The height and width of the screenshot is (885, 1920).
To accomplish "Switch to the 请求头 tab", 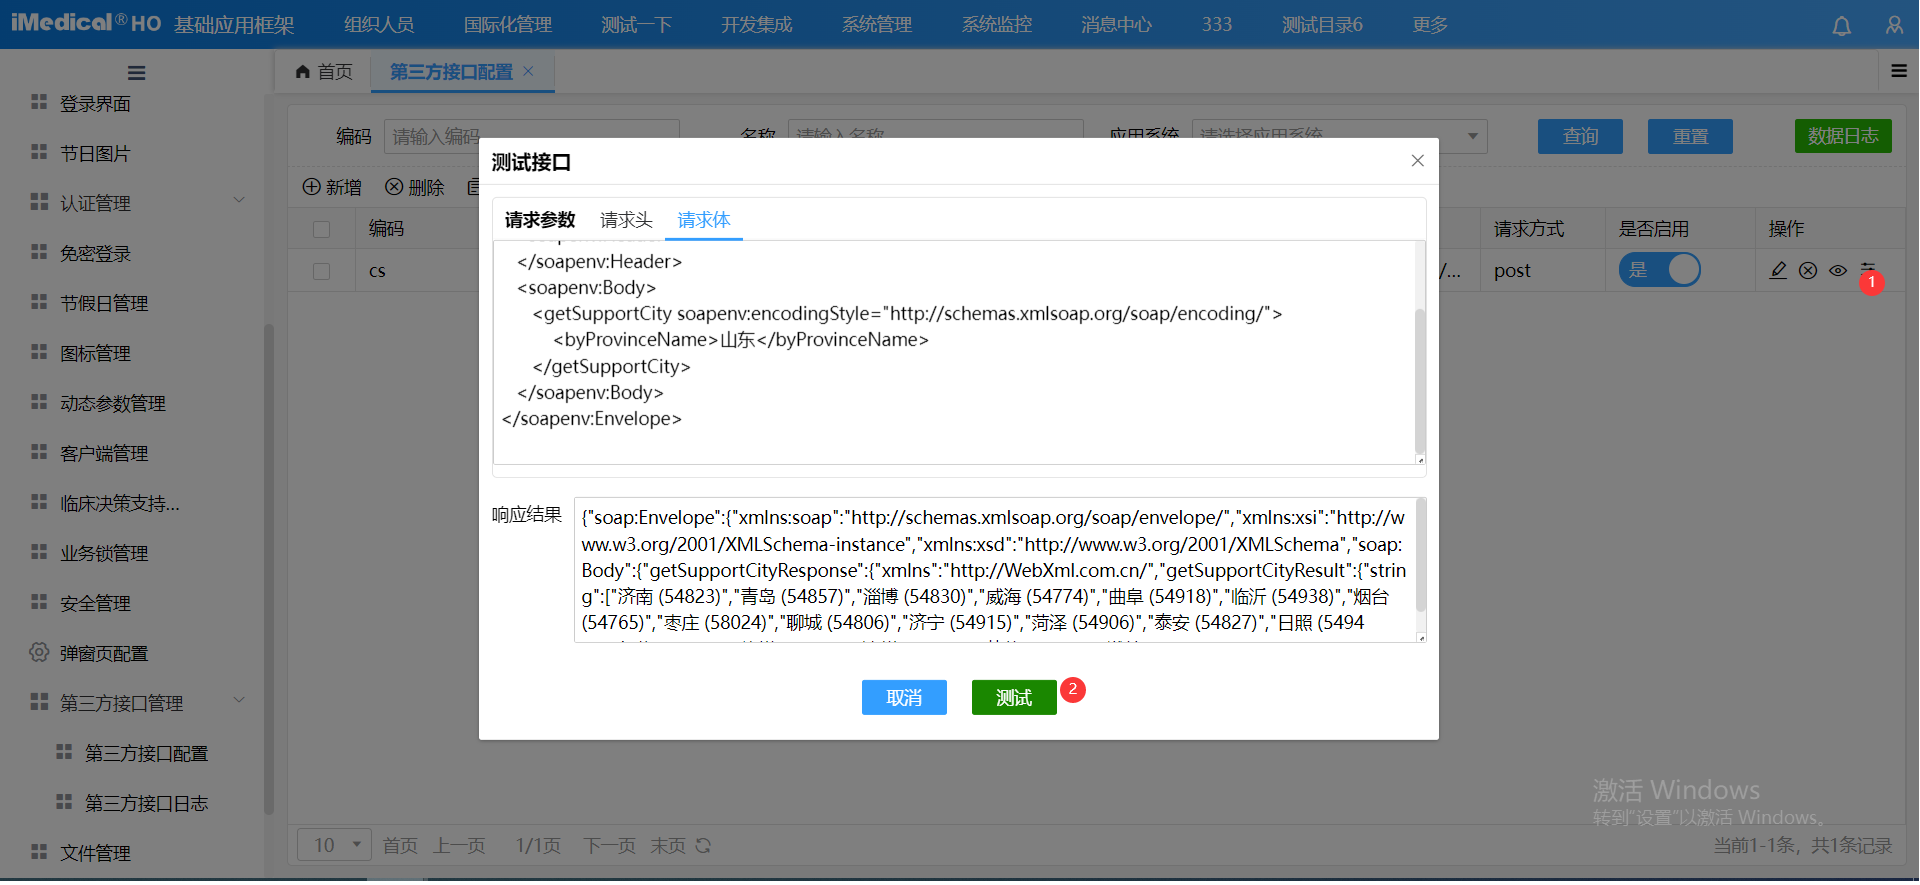I will pyautogui.click(x=626, y=220).
